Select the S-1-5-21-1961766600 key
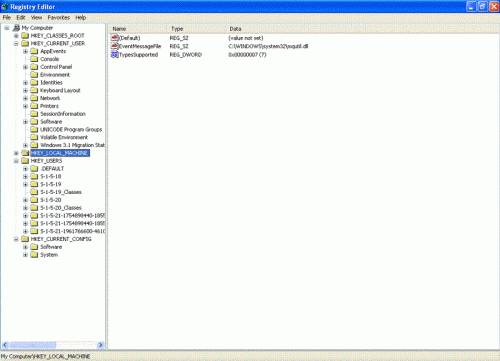Screen dimensions: 500x361 [72, 231]
